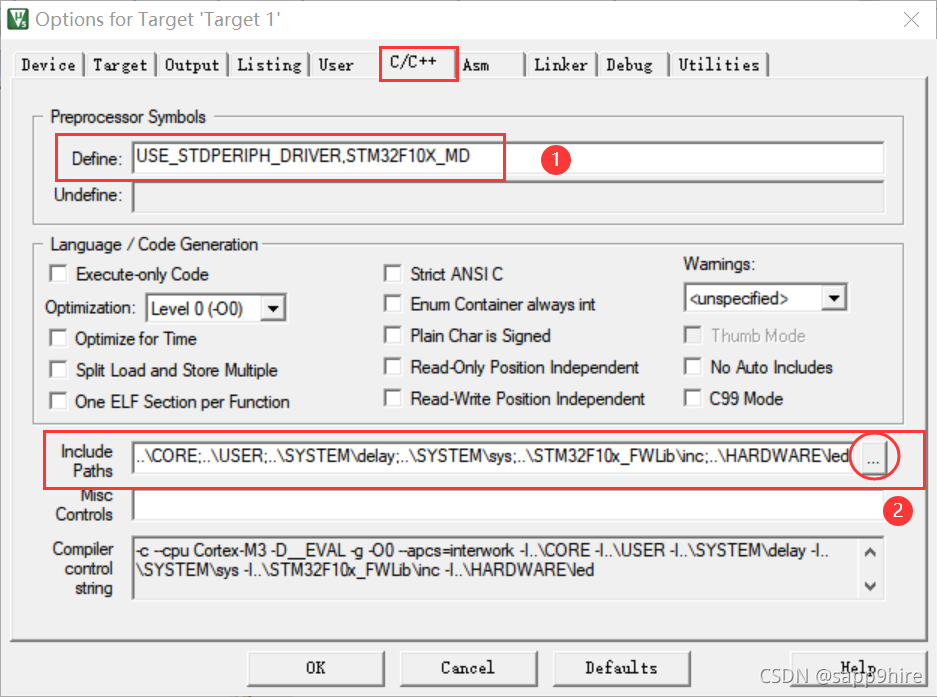Viewport: 937px width, 697px height.
Task: Check Plain Char is Signed
Action: tap(393, 335)
